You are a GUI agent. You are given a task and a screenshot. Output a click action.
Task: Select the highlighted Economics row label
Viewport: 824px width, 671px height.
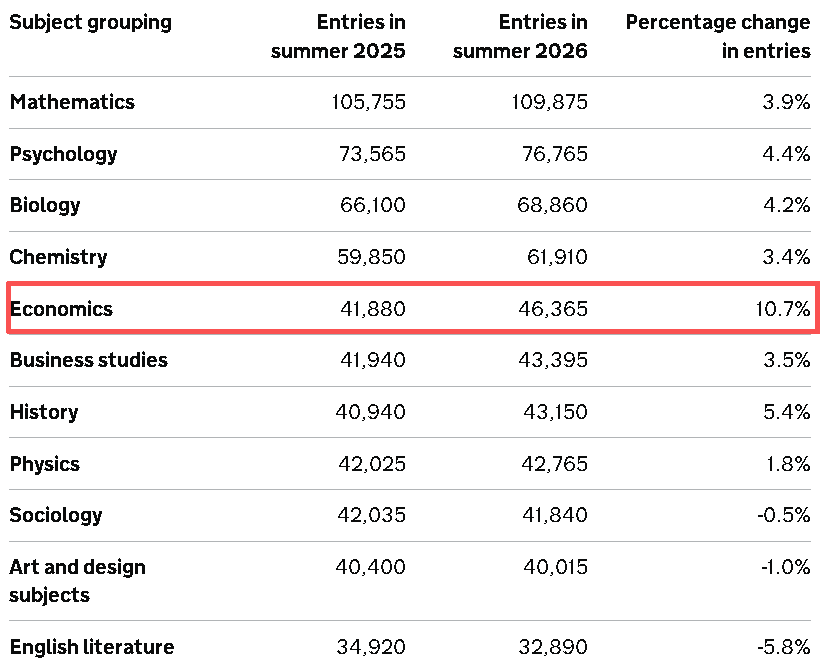[x=61, y=309]
